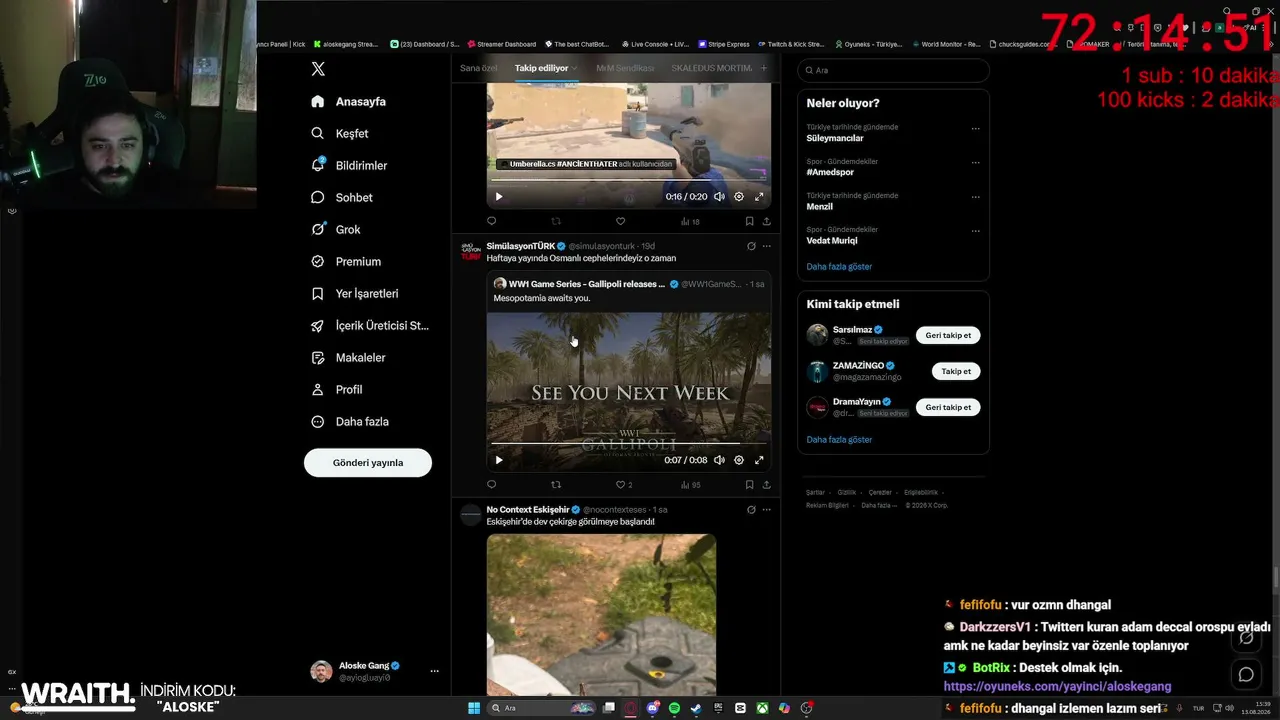Open İçerik Üreticisi creator studio
The image size is (1280, 720).
(370, 325)
